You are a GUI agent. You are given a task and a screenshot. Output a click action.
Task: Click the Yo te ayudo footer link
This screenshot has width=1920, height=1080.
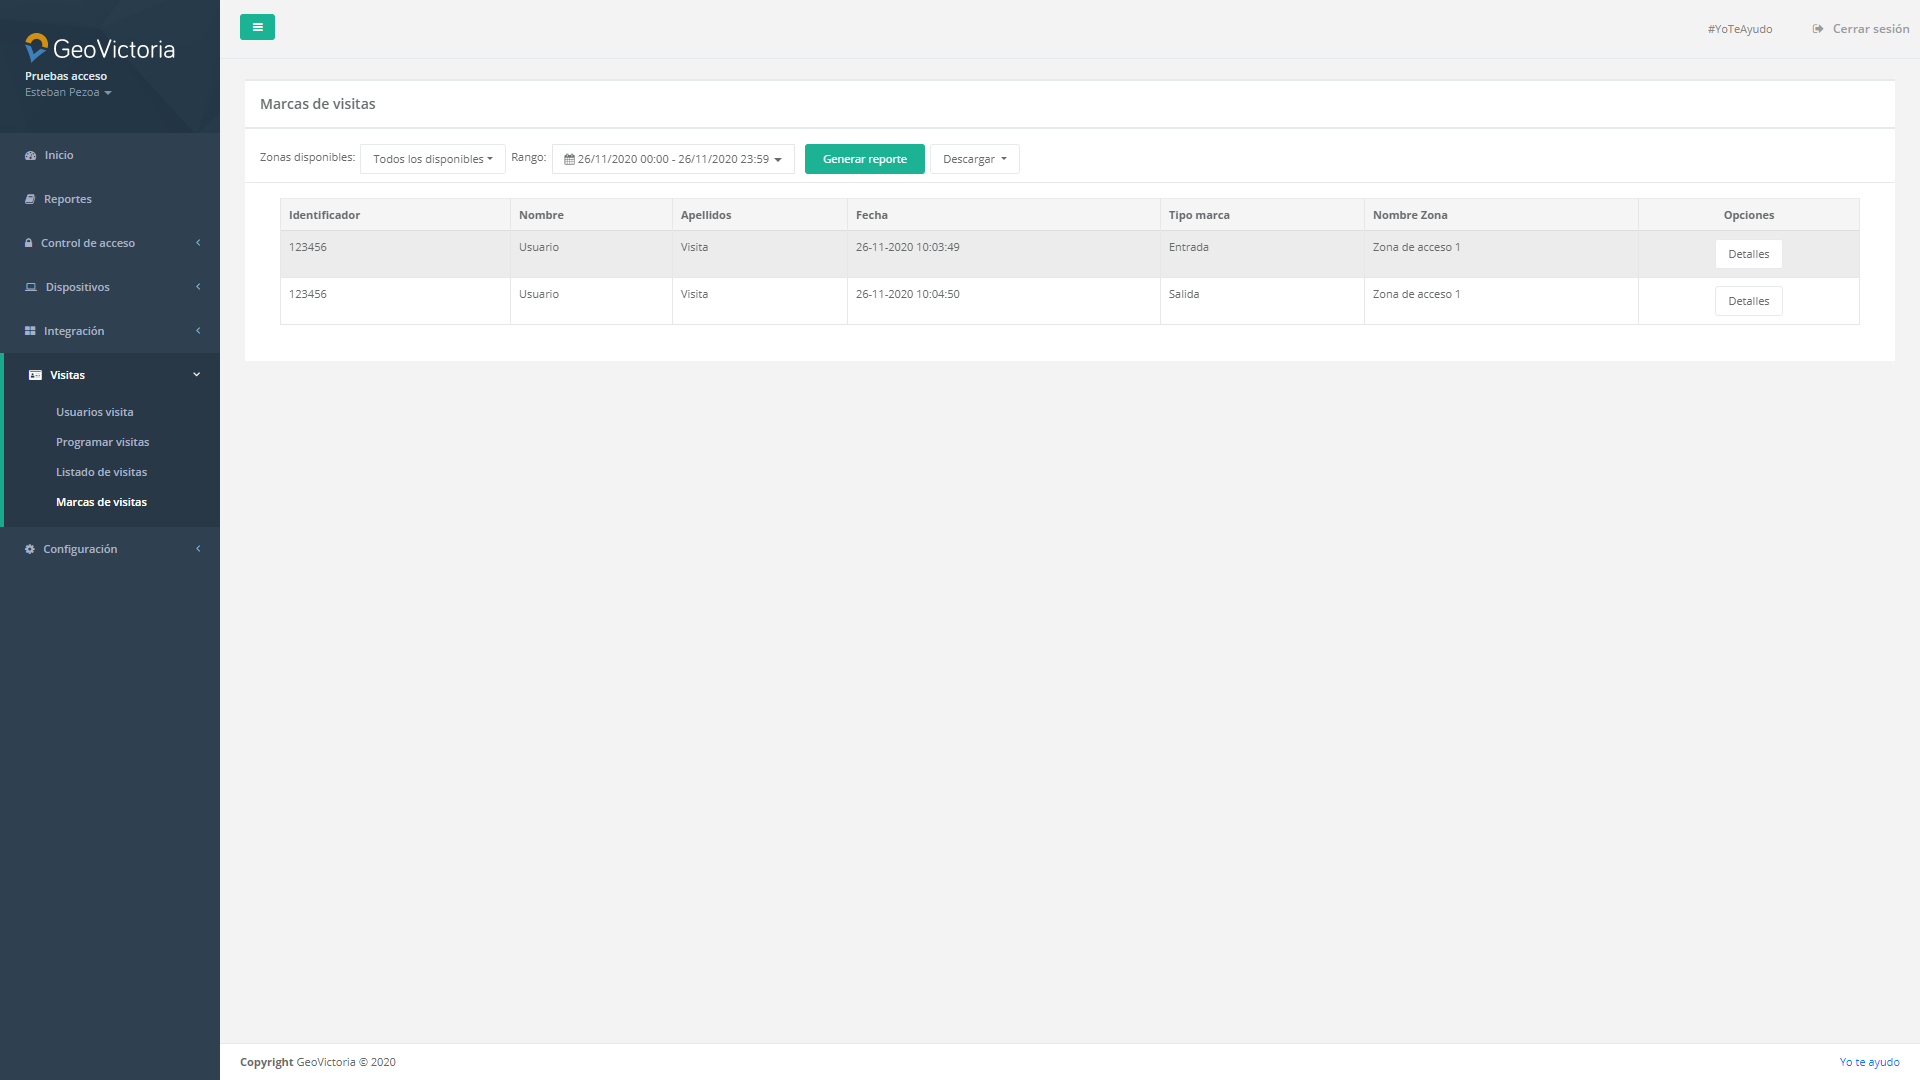1868,1062
